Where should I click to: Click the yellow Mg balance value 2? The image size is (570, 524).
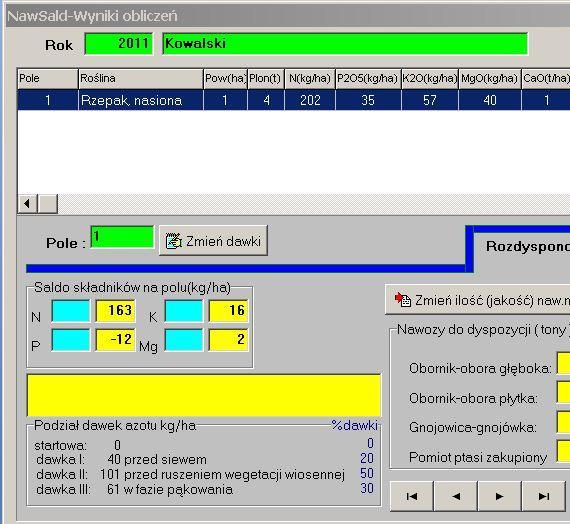click(x=228, y=340)
